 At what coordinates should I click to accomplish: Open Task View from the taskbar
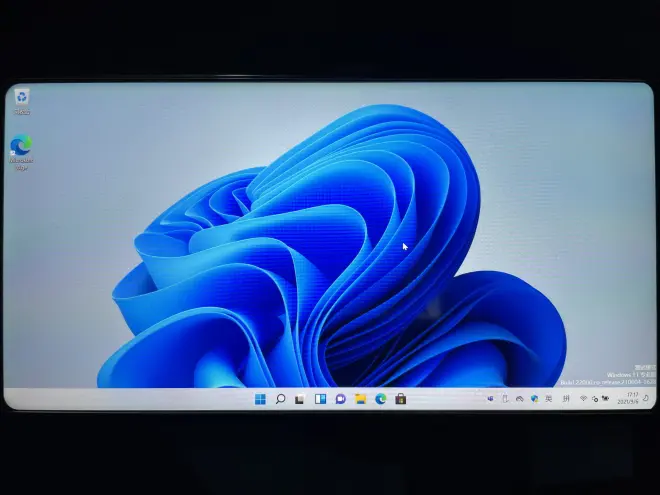point(300,399)
